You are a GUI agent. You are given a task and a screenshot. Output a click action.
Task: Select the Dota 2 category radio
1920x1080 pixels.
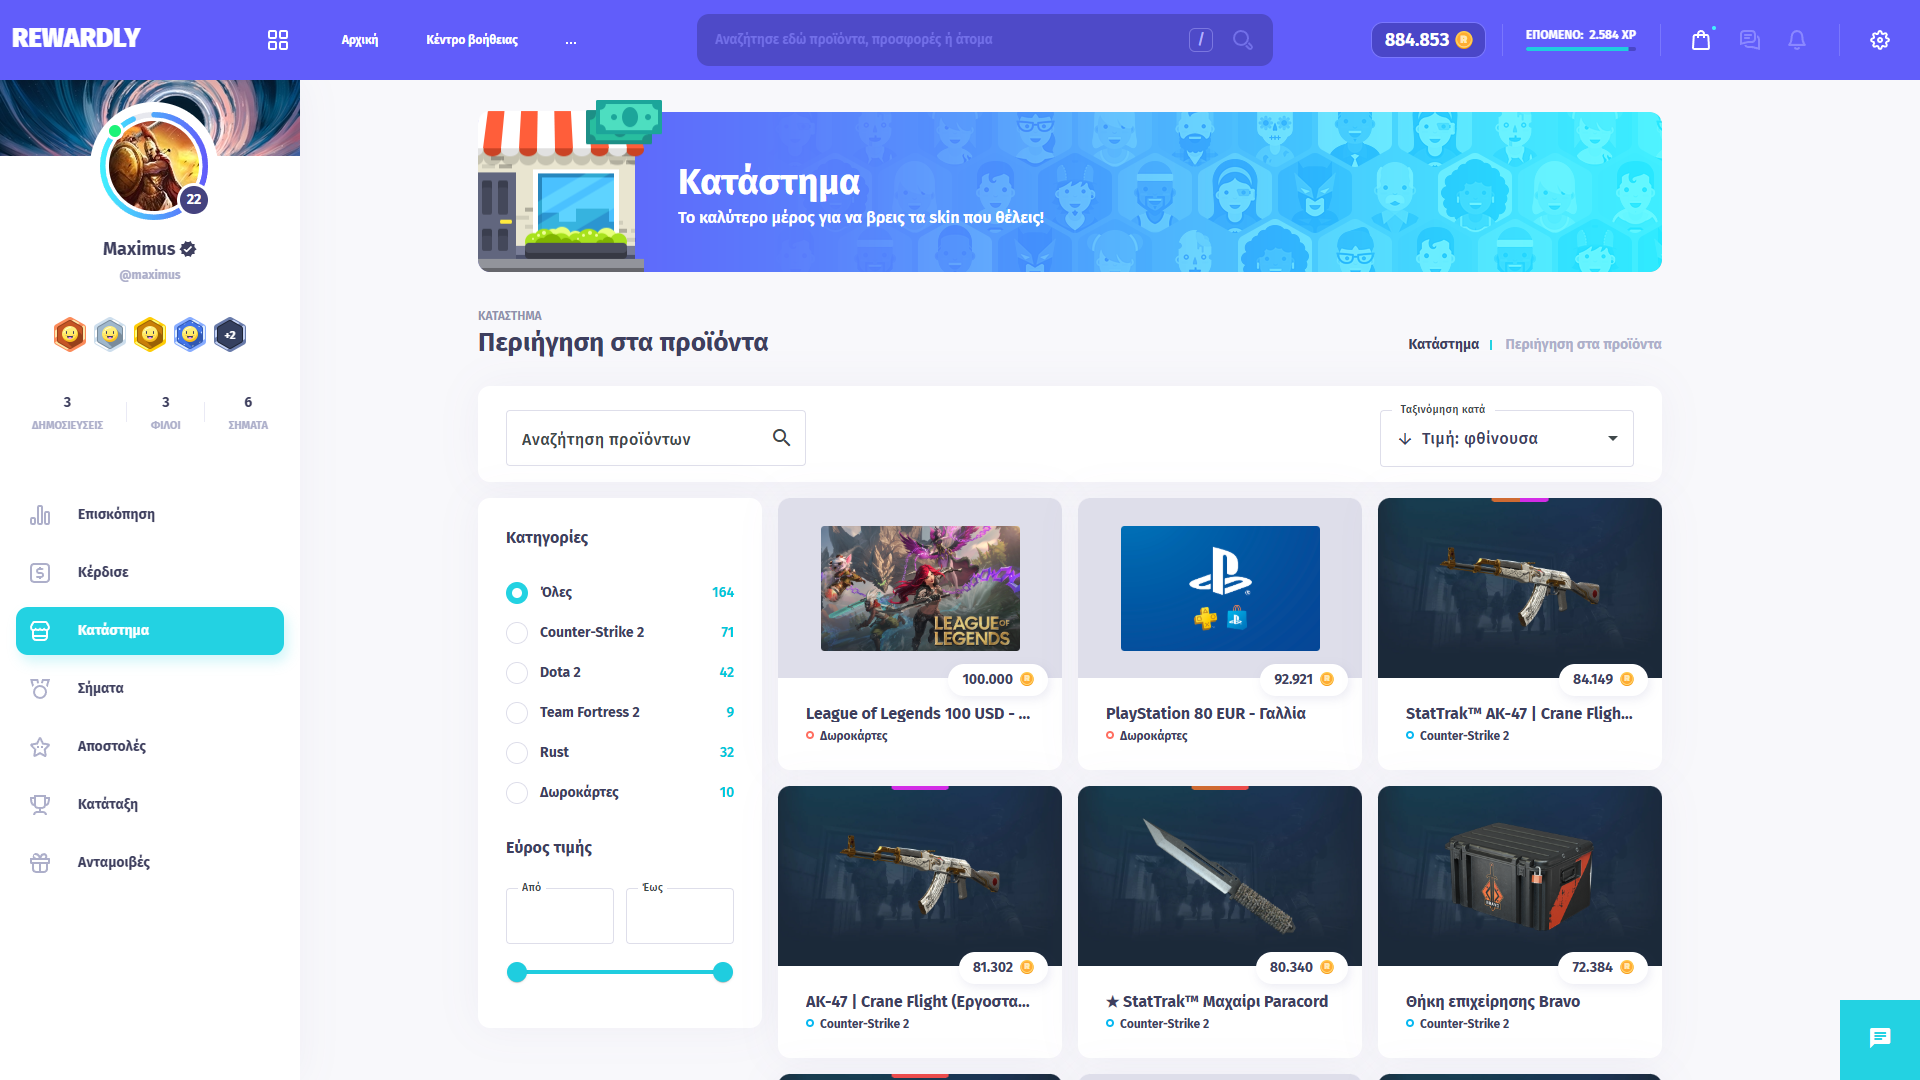coord(517,673)
